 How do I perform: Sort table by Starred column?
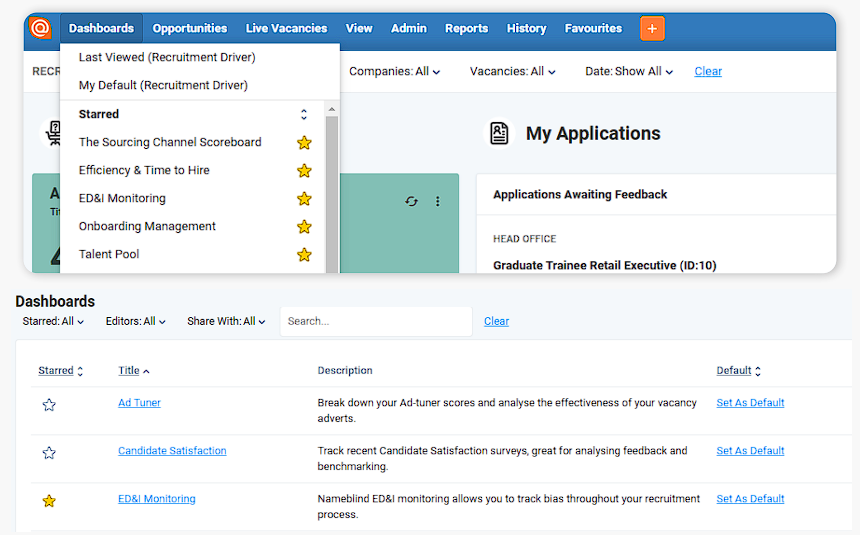click(60, 370)
